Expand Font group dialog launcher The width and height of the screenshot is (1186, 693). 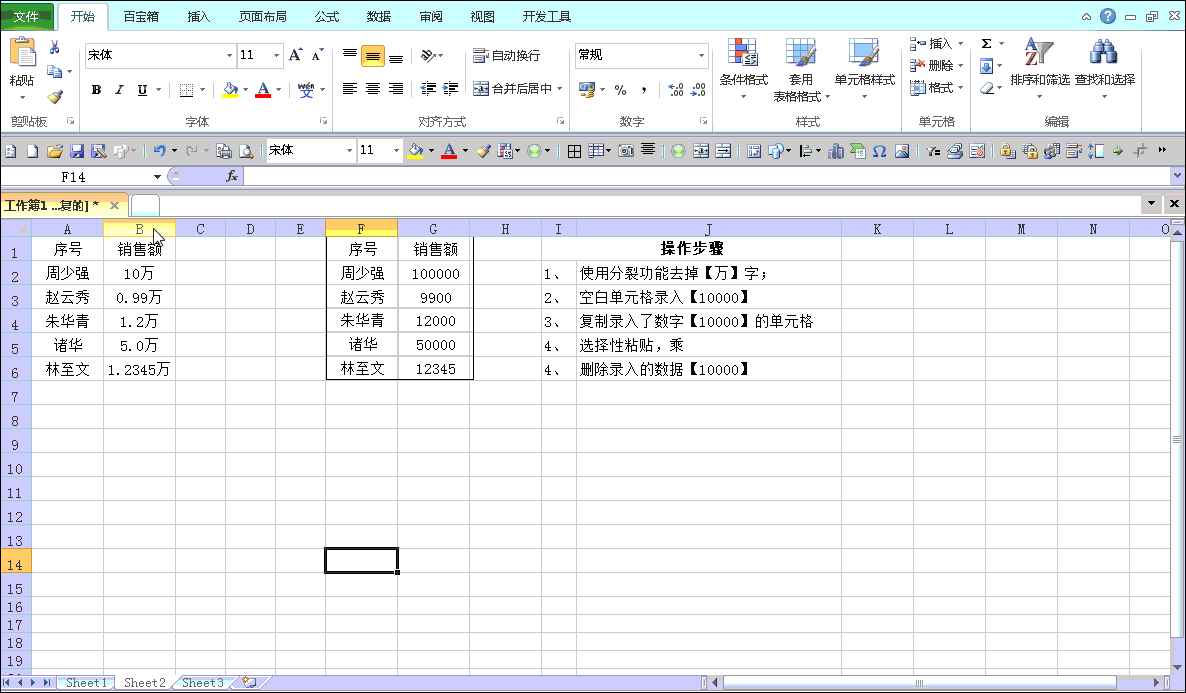(323, 121)
